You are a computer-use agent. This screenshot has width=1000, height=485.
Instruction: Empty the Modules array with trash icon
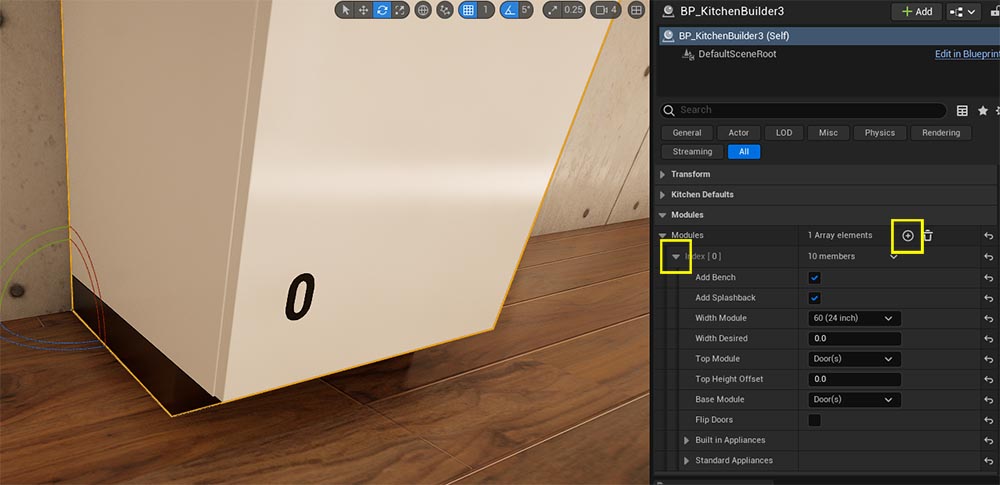pyautogui.click(x=929, y=235)
